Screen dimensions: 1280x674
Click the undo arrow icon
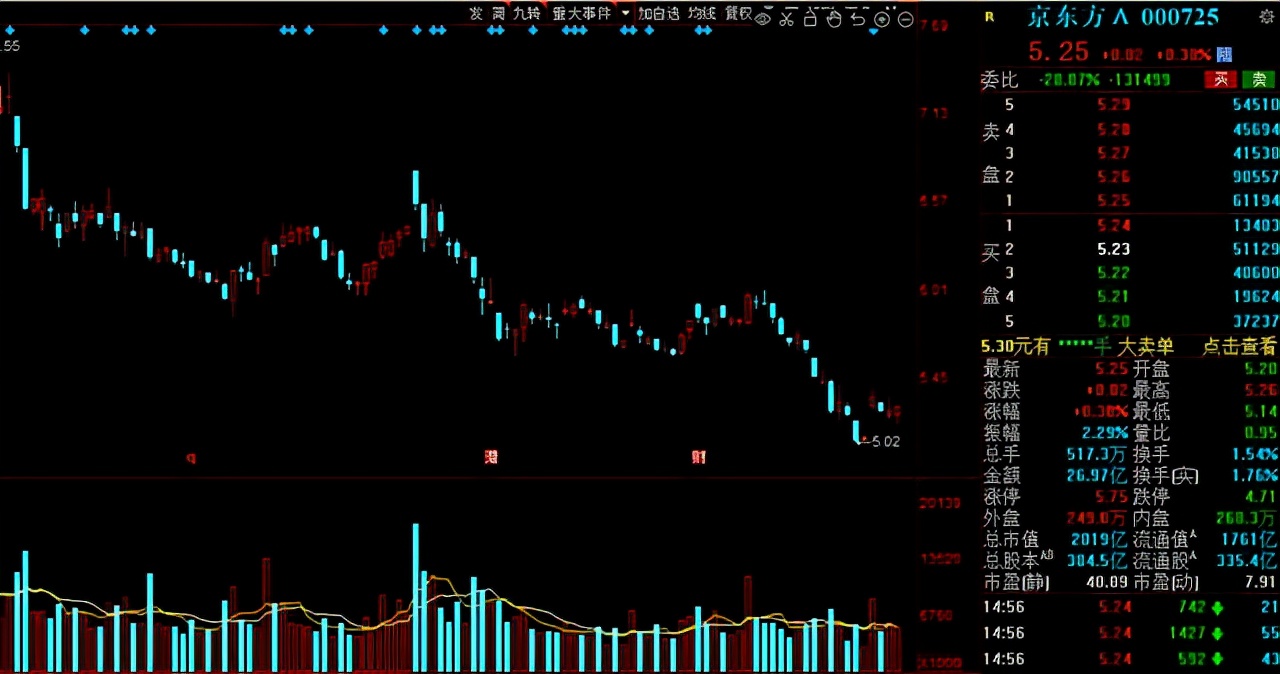coord(858,18)
